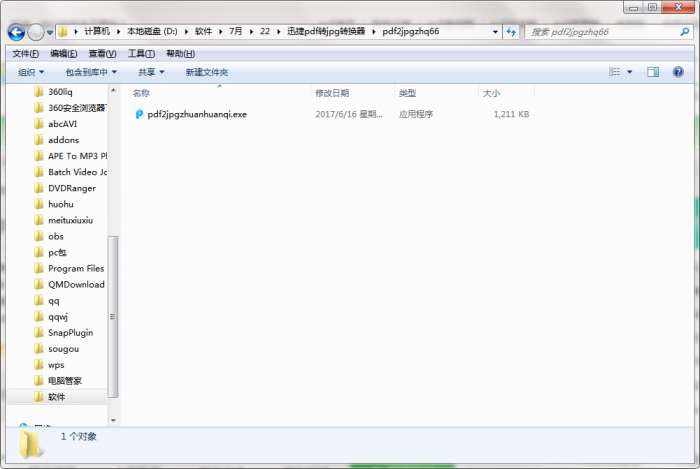This screenshot has width=700, height=469.
Task: Click the navigation pane scroll down arrow
Action: point(113,420)
